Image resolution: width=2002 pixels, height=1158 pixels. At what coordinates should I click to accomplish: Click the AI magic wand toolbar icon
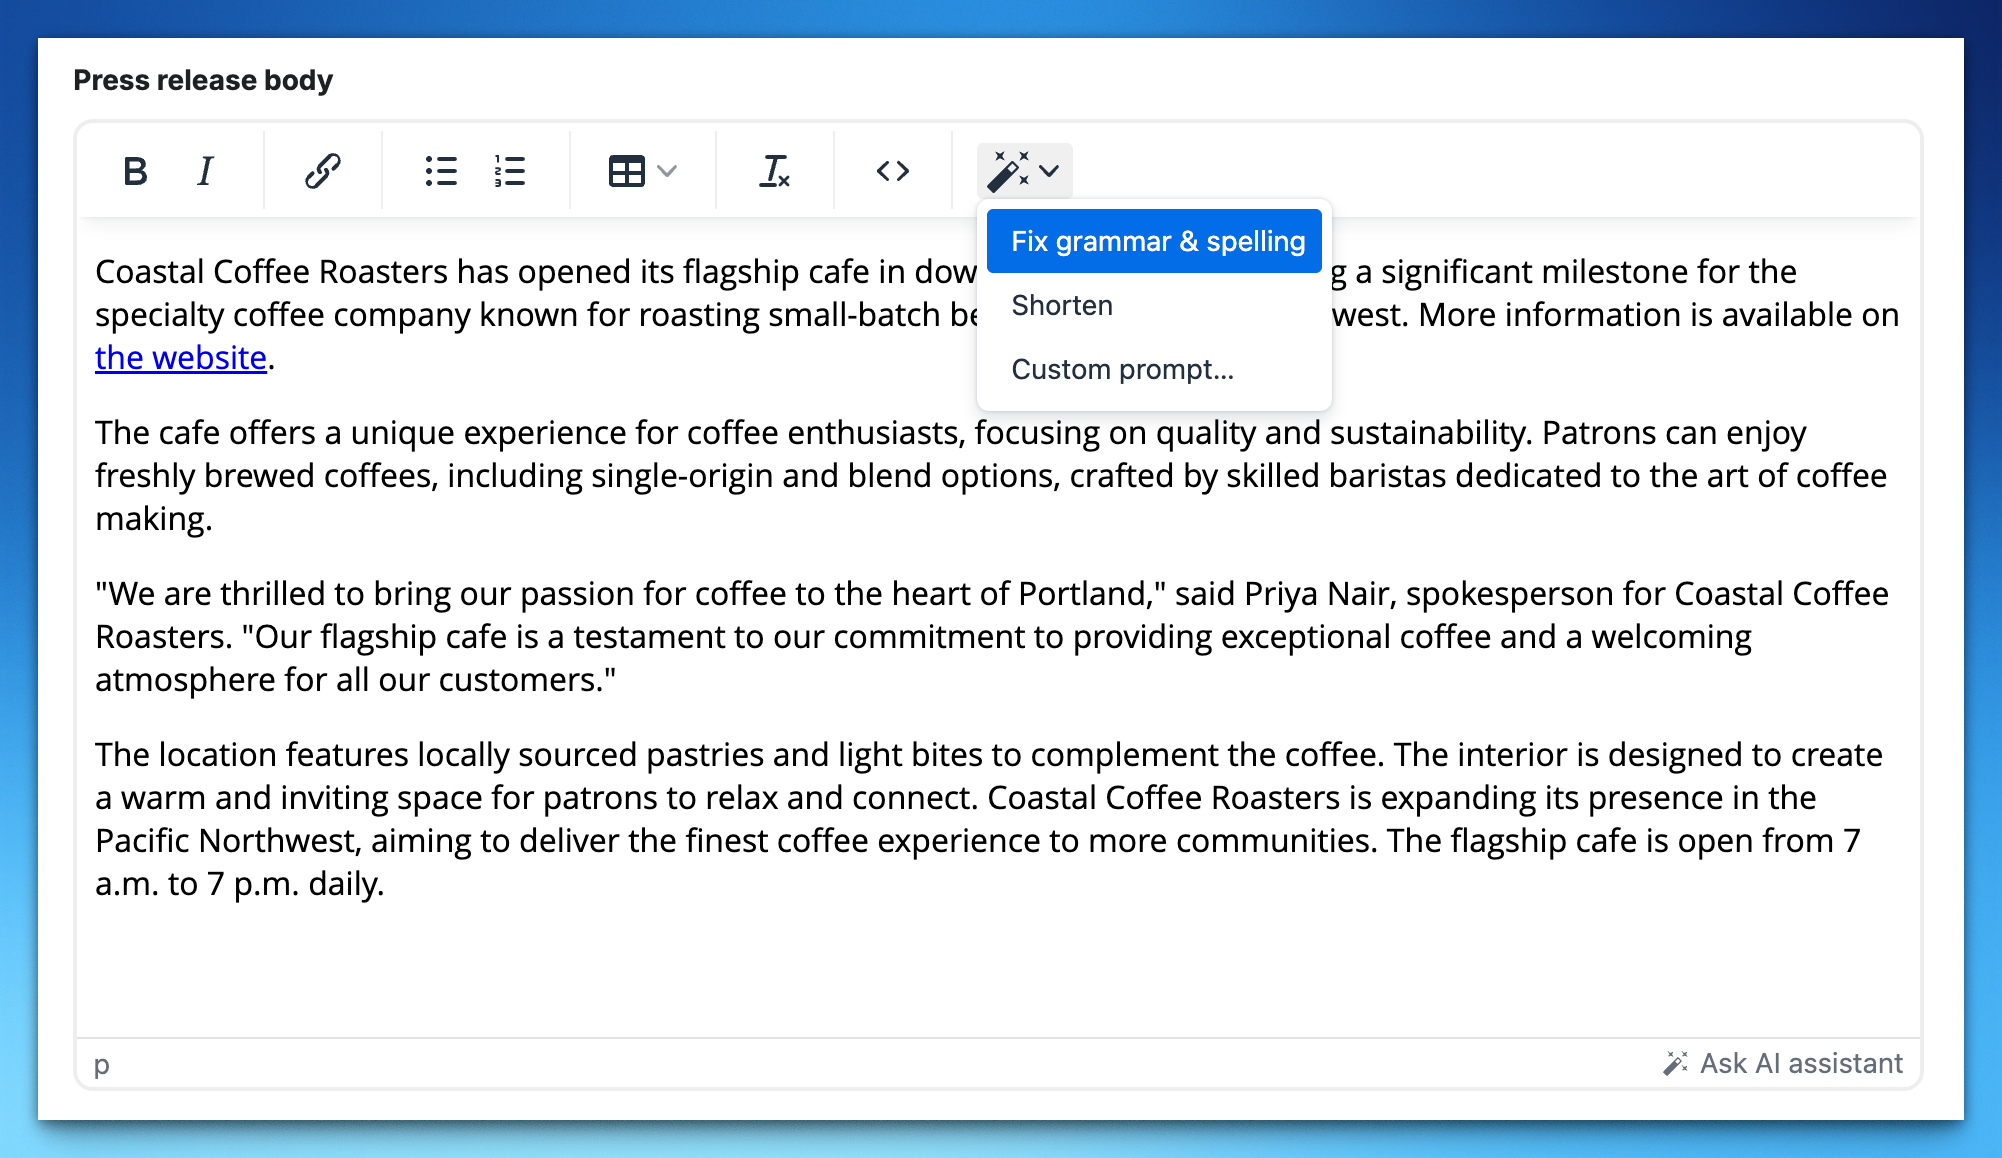point(1008,171)
